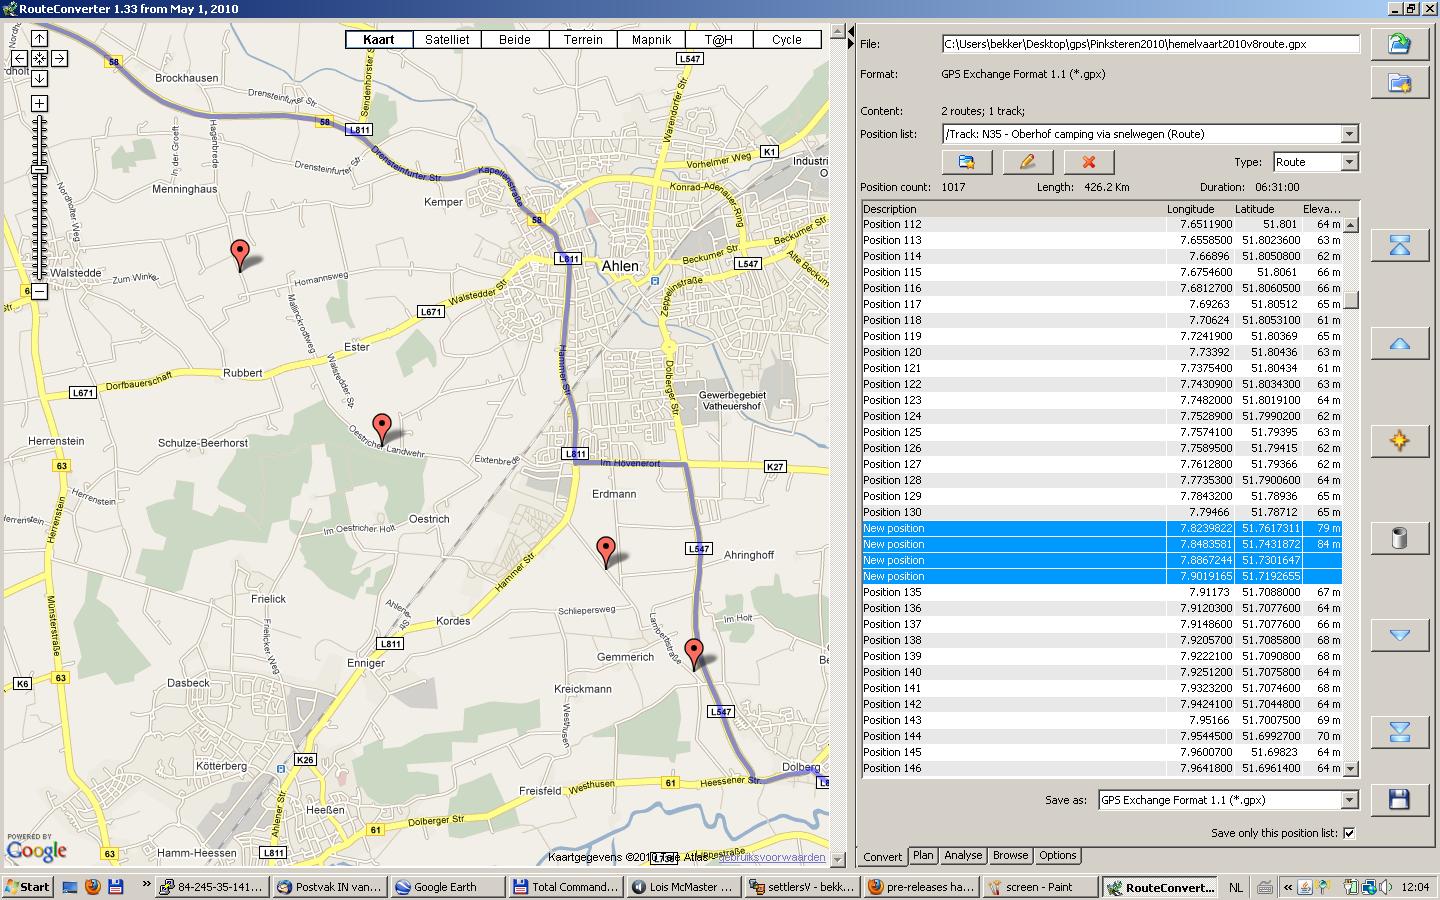Screen dimensions: 1440x900
Task: Click the red X delete position list button
Action: pos(1088,162)
